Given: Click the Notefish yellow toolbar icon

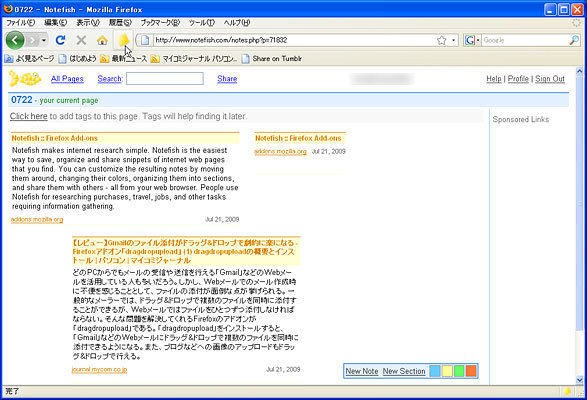Looking at the screenshot, I should pyautogui.click(x=123, y=40).
